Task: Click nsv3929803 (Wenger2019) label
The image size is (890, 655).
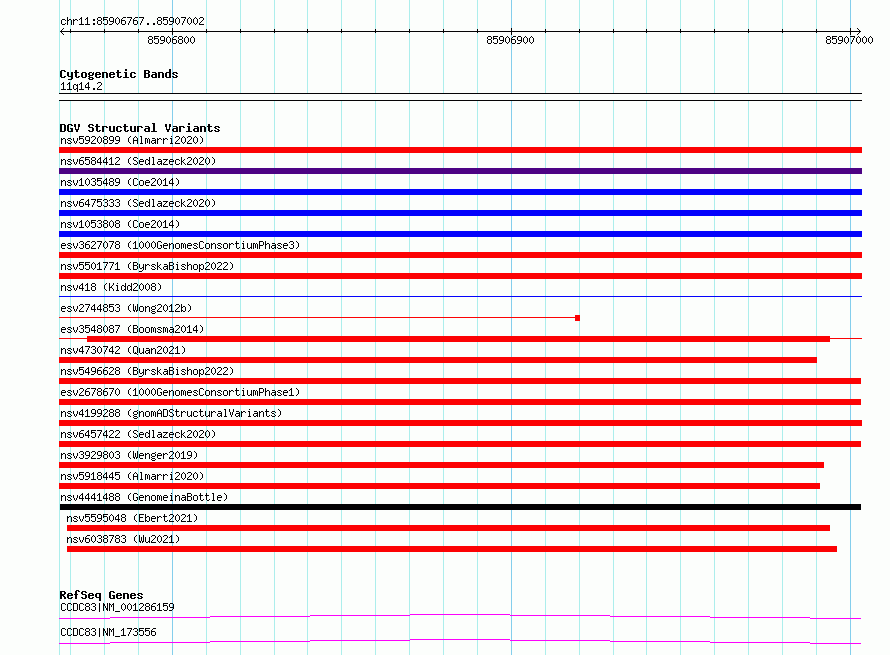Action: [129, 455]
